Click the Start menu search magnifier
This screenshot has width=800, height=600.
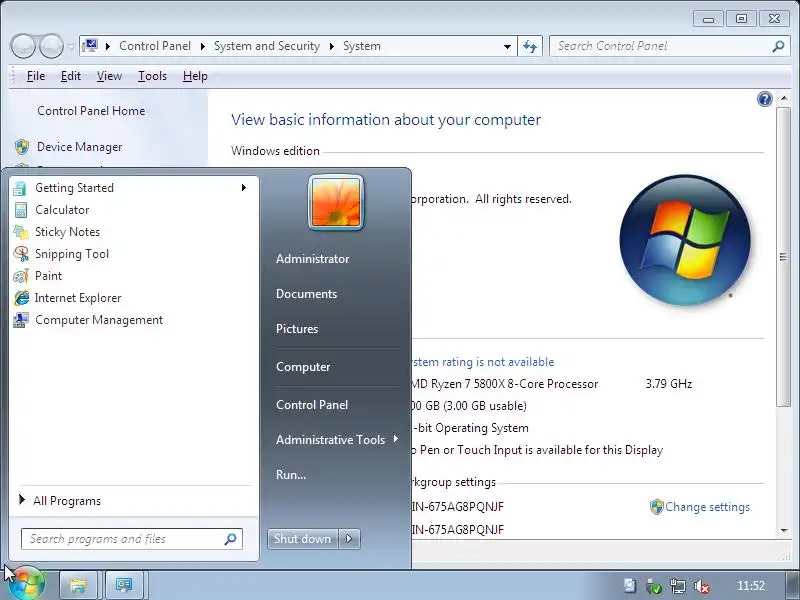230,539
